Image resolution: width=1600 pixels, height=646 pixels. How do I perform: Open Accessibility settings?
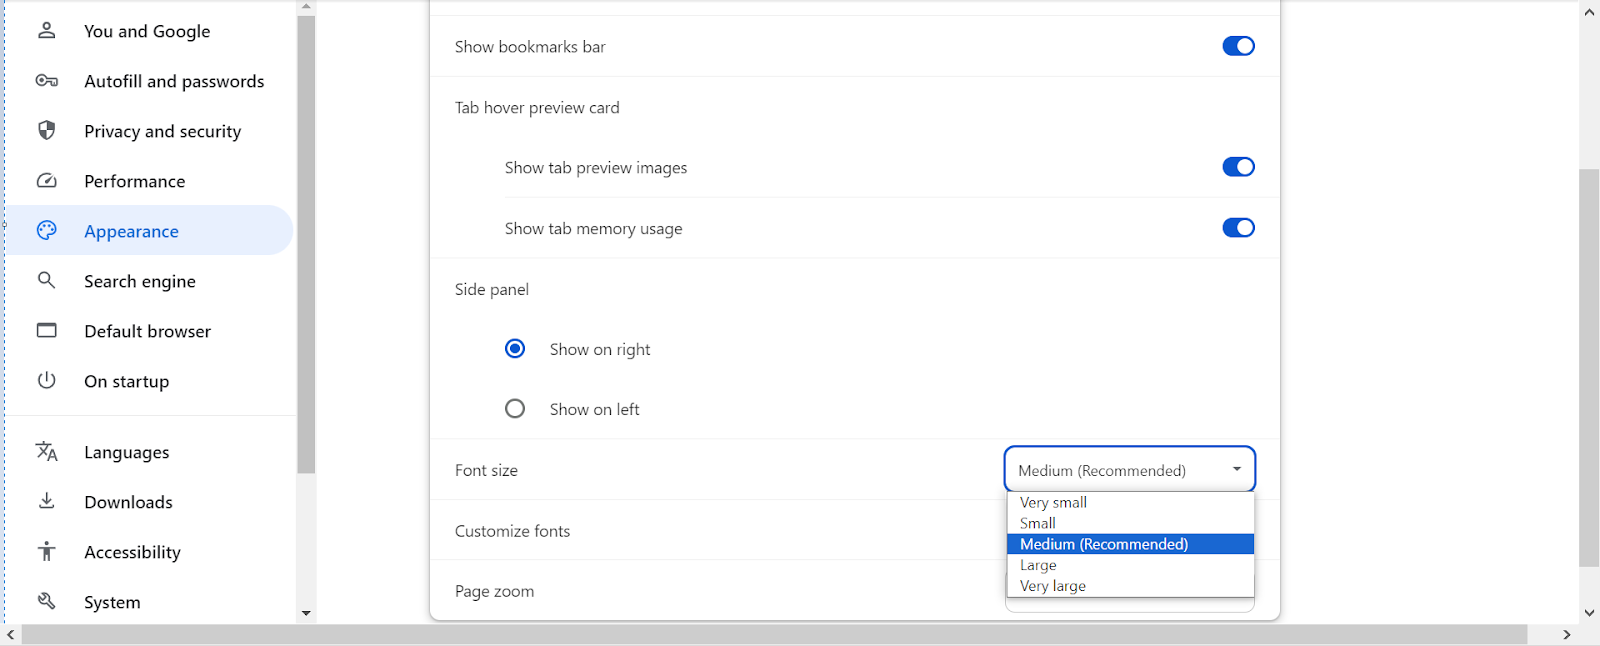coord(132,552)
